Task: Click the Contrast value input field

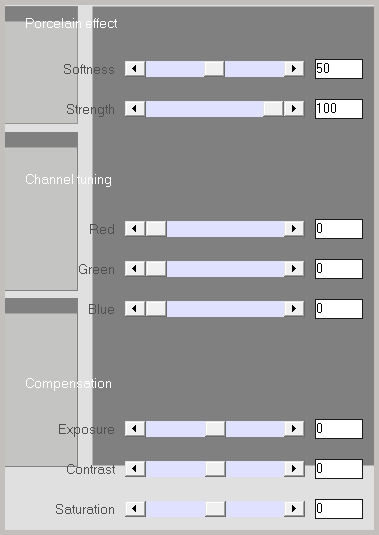Action: pos(339,469)
